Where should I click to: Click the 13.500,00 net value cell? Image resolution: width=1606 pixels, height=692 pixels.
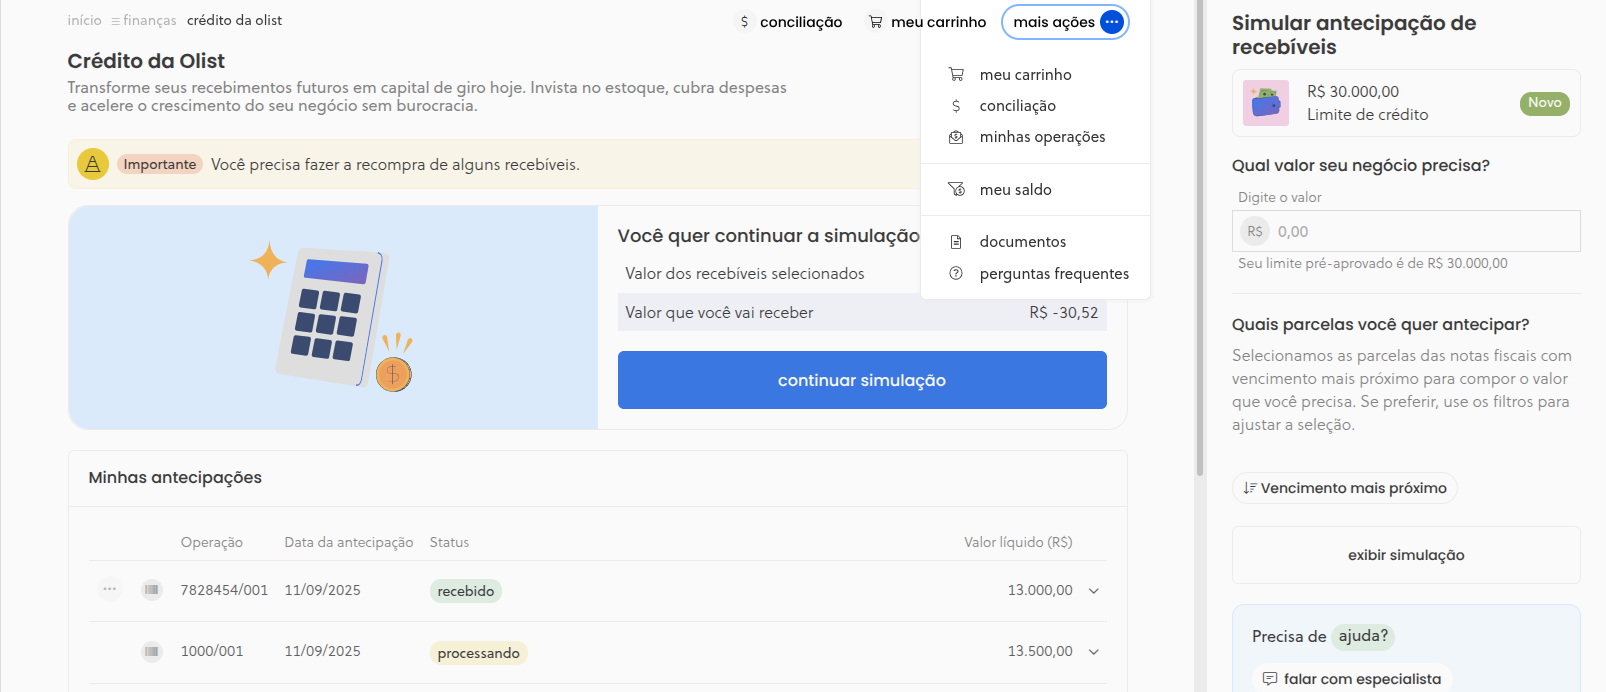pyautogui.click(x=1040, y=652)
